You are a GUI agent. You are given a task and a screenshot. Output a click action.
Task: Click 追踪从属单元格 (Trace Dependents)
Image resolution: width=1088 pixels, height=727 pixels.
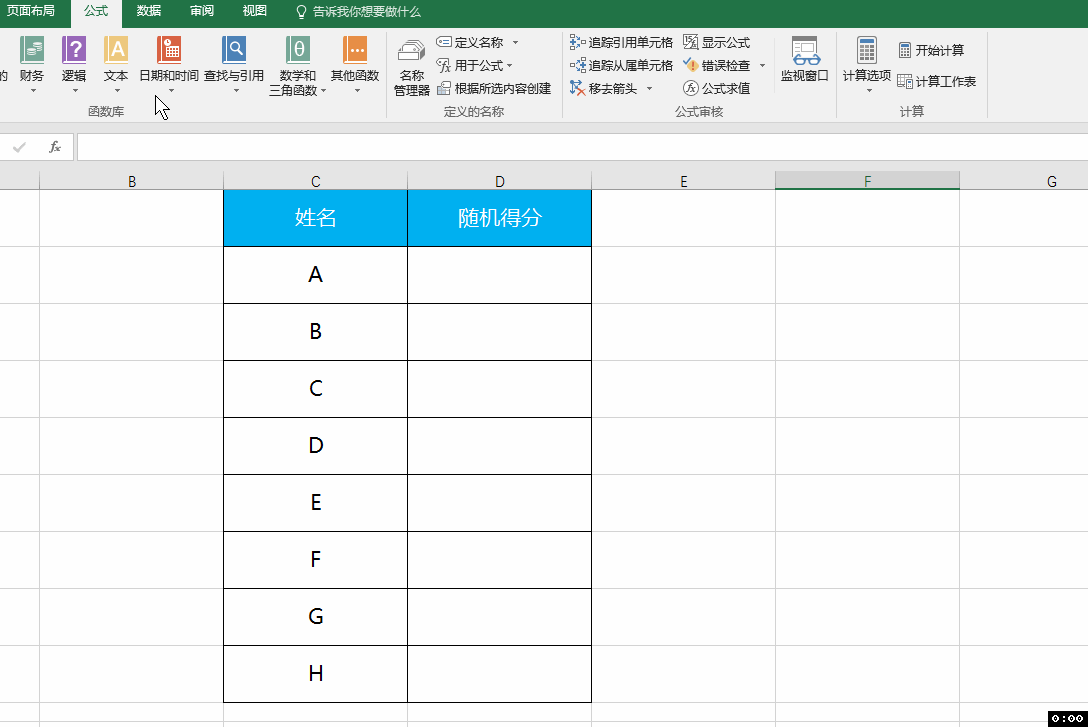pyautogui.click(x=621, y=65)
